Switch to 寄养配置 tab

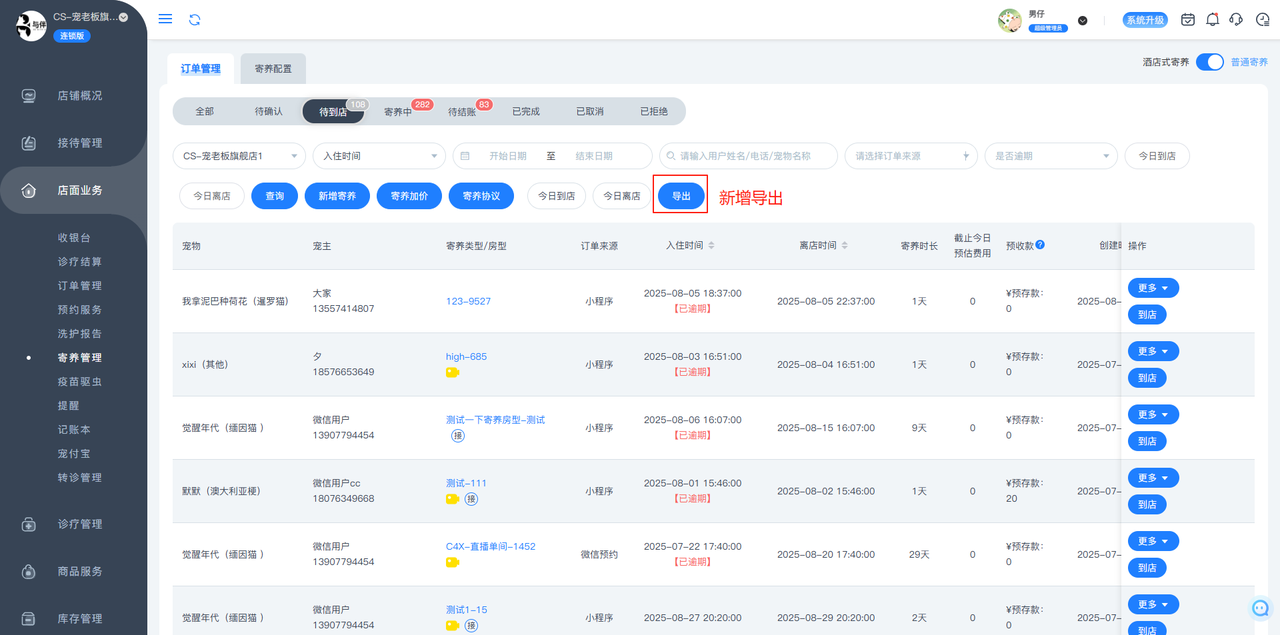click(x=273, y=69)
